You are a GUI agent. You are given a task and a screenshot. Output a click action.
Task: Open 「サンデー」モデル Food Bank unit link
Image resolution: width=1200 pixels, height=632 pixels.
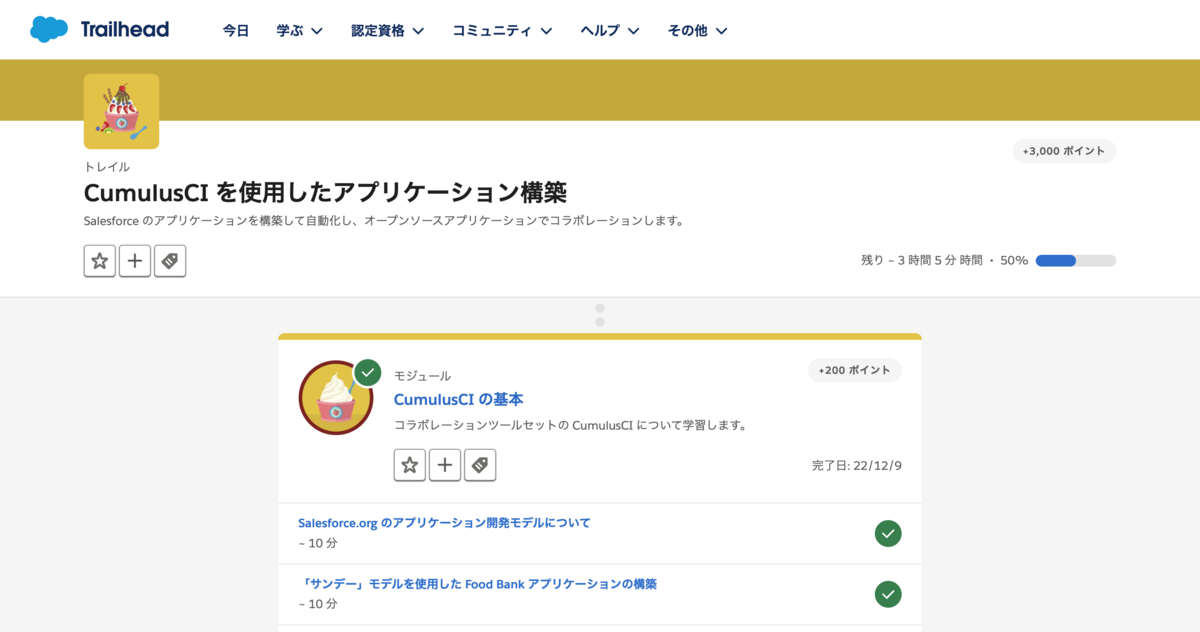477,584
